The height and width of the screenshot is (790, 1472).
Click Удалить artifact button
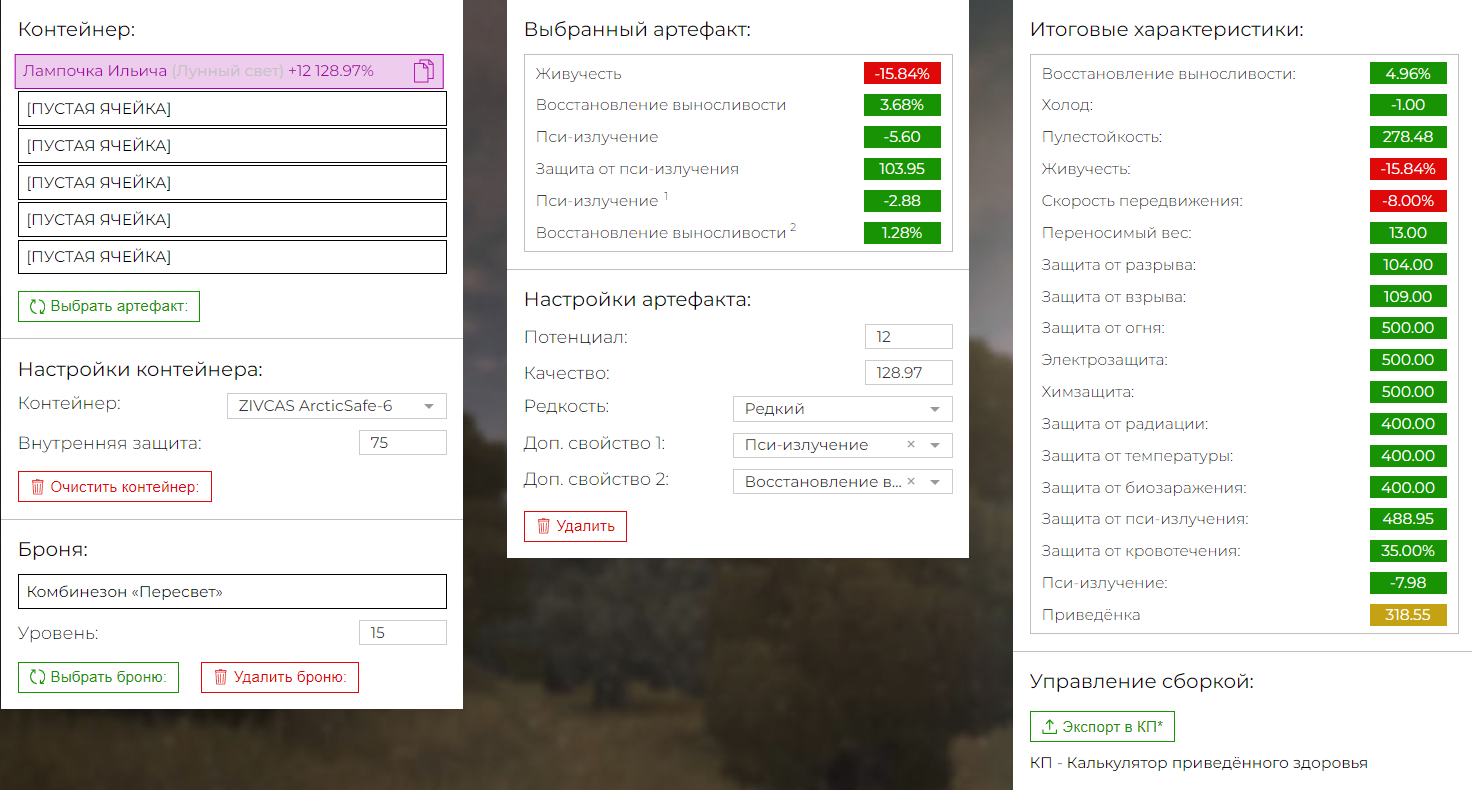[x=575, y=526]
